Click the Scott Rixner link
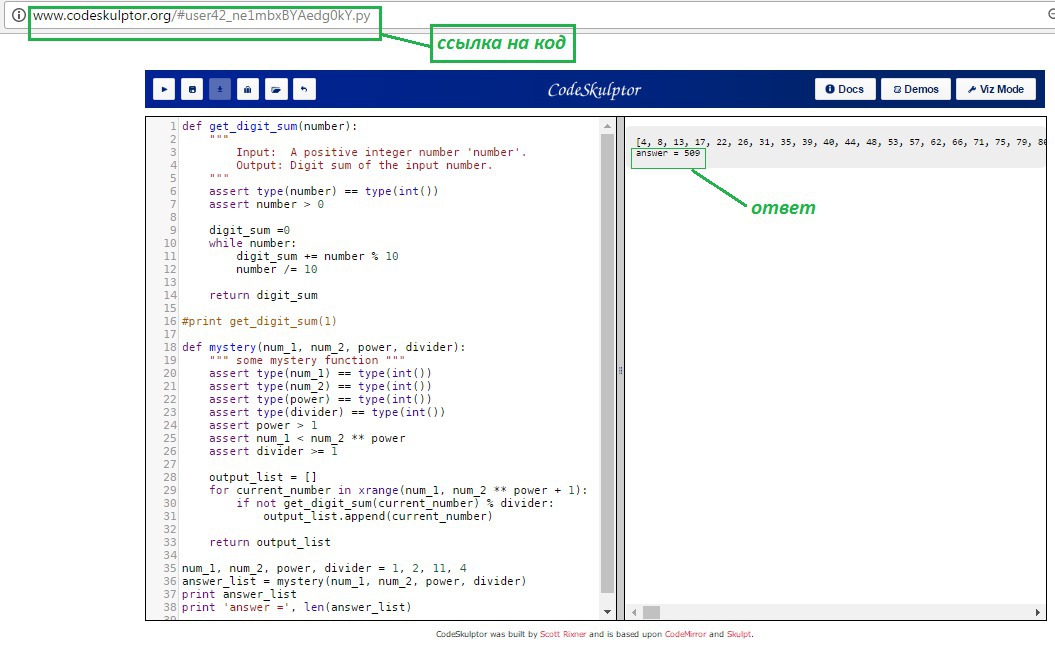Viewport: 1055px width, 645px height. click(x=563, y=634)
